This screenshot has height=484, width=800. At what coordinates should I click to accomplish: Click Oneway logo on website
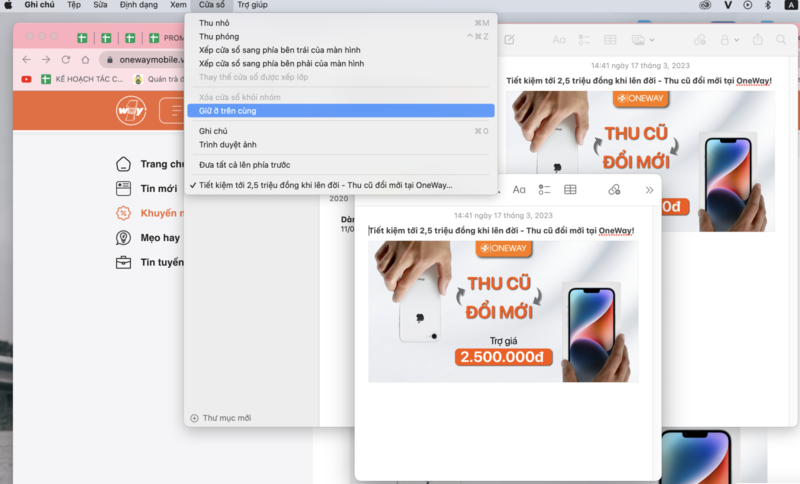pos(131,110)
